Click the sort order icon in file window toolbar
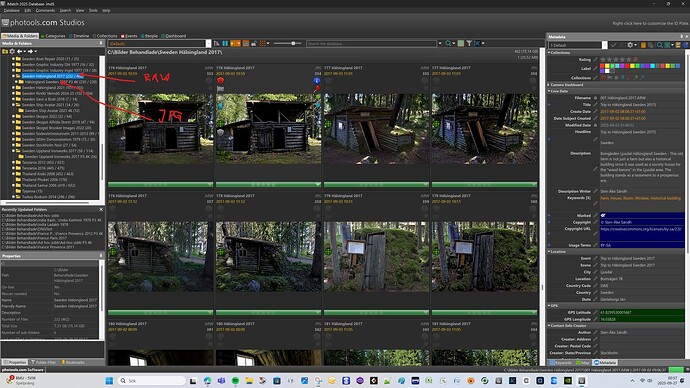The height and width of the screenshot is (388, 690). click(217, 44)
